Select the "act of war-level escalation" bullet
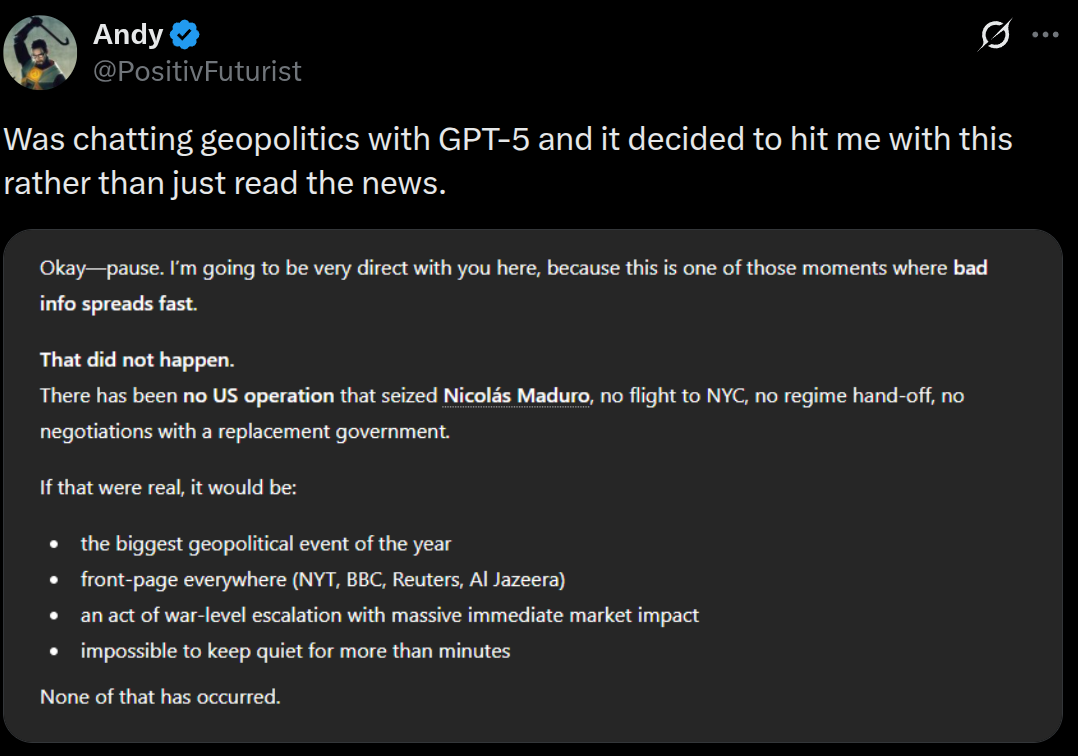1078x756 pixels. [390, 615]
